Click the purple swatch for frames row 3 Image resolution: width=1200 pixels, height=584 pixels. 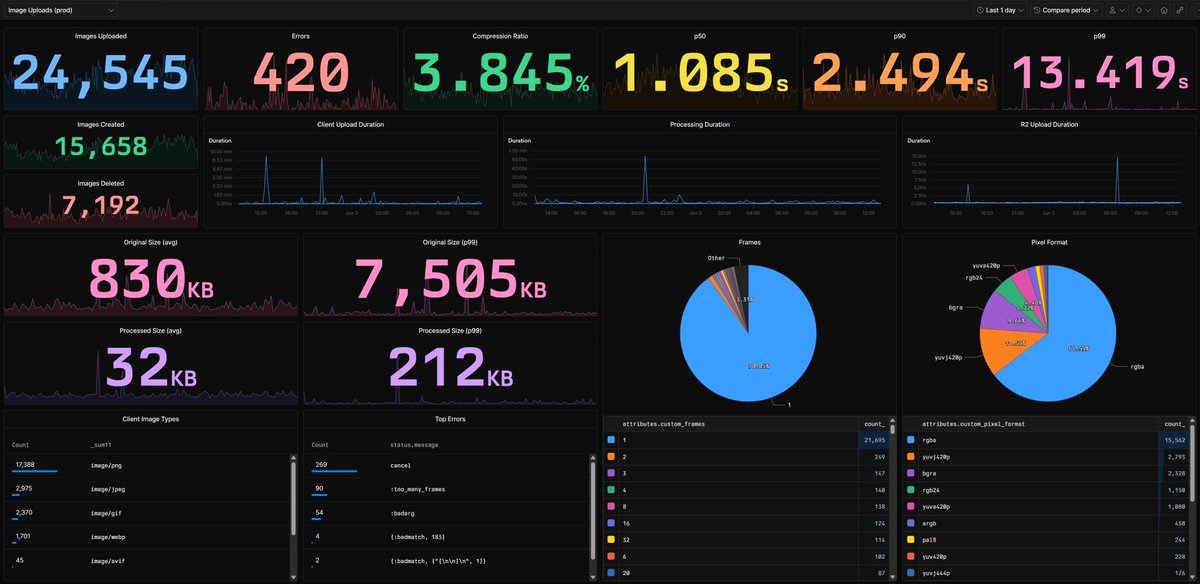click(x=612, y=473)
